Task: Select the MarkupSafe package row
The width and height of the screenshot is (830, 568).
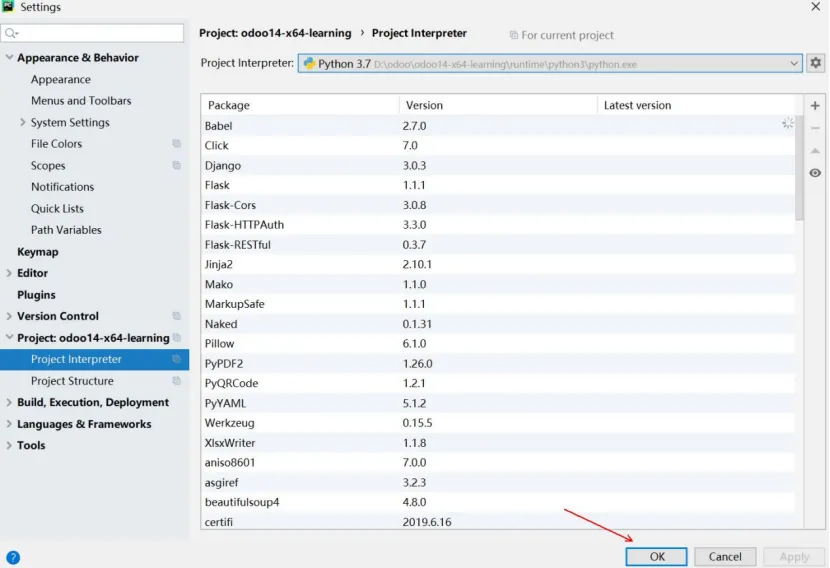Action: 498,304
